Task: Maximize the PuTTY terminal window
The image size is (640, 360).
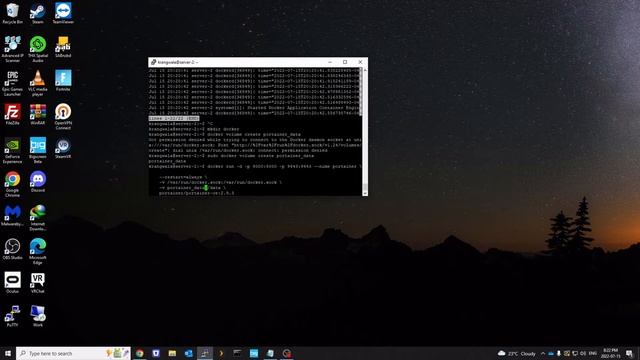Action: (x=345, y=62)
